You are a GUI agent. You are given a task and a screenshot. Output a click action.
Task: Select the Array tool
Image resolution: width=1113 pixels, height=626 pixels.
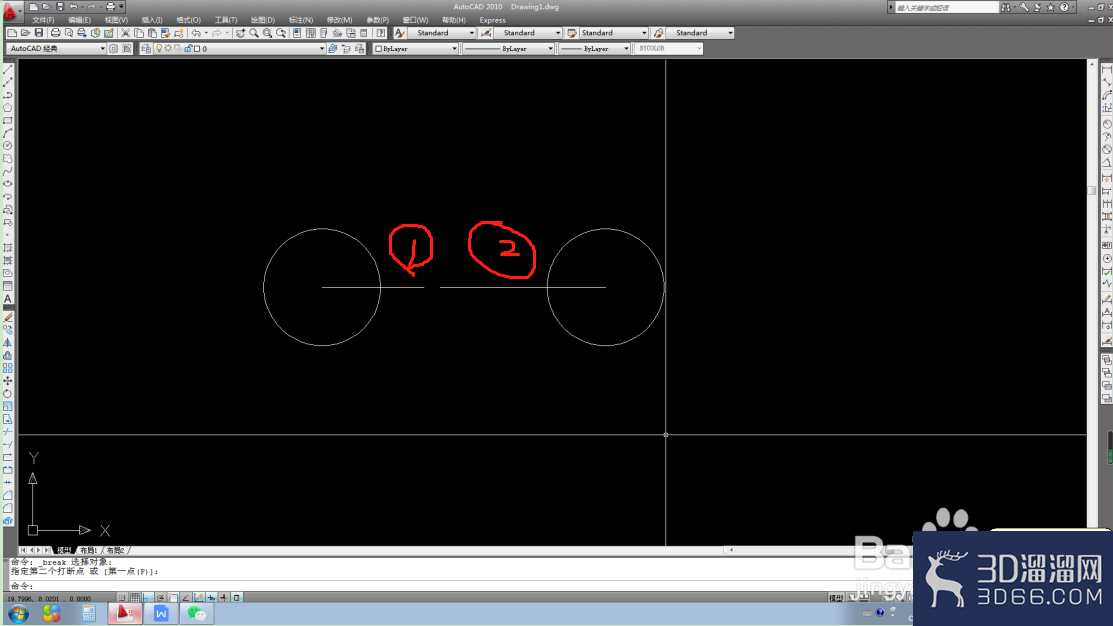point(8,368)
